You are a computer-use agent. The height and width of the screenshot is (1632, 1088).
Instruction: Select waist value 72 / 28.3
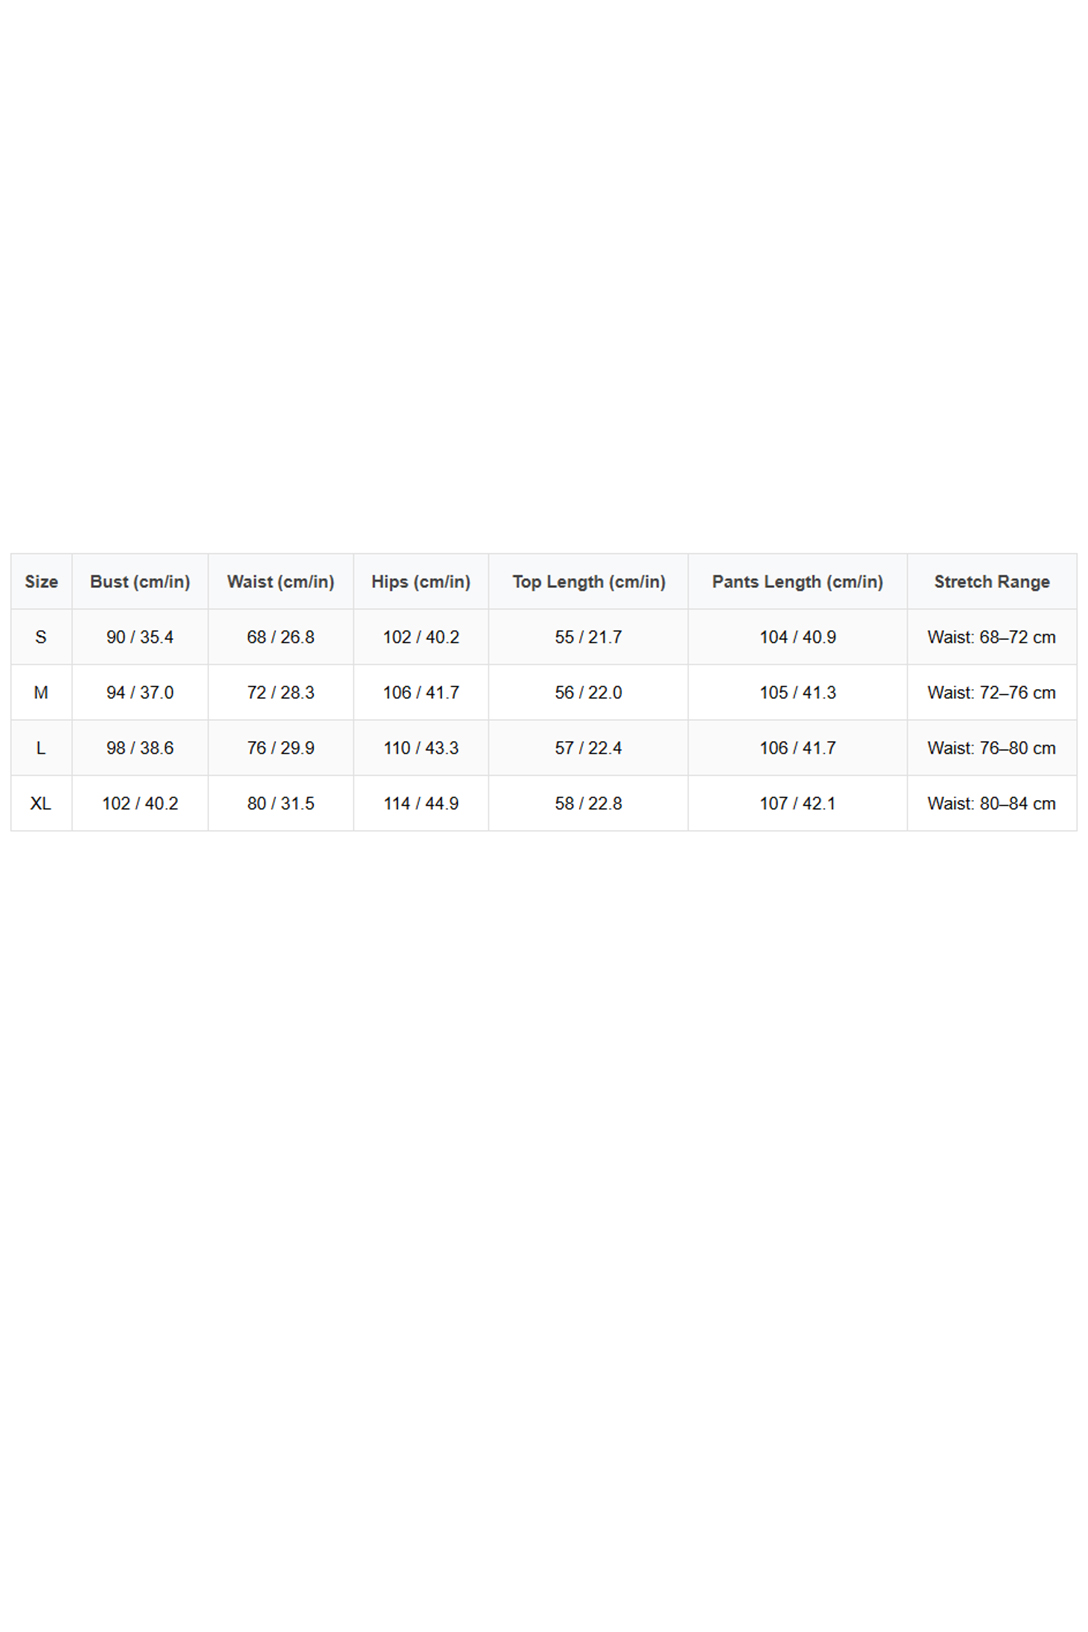(x=281, y=693)
